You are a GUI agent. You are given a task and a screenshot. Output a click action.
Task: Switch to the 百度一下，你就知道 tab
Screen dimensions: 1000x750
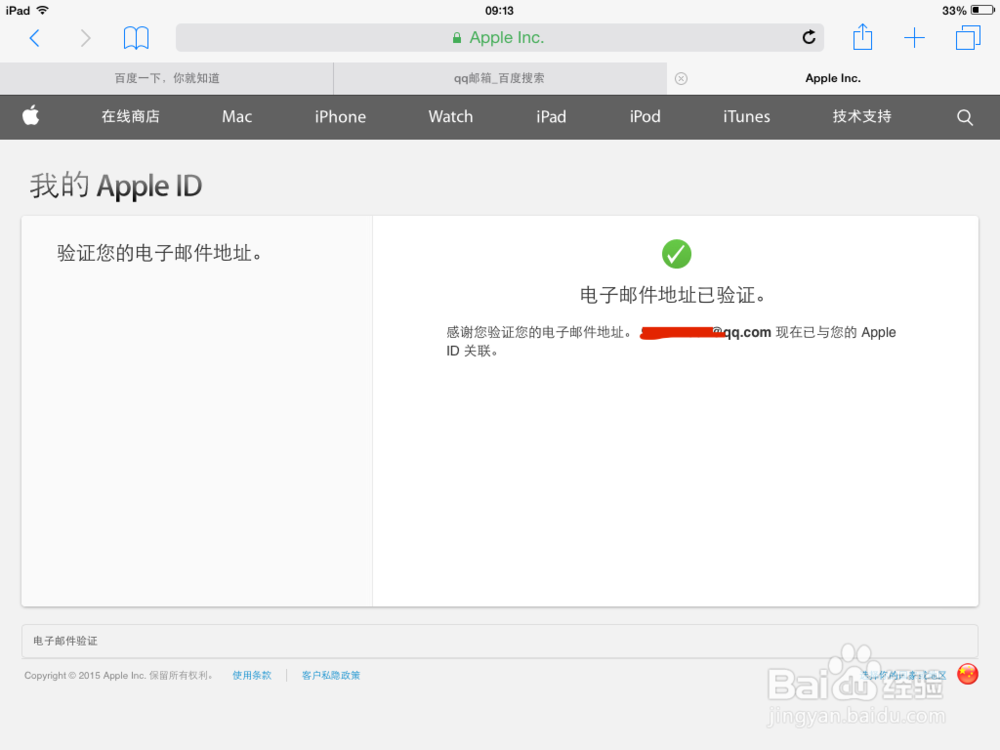click(x=166, y=78)
